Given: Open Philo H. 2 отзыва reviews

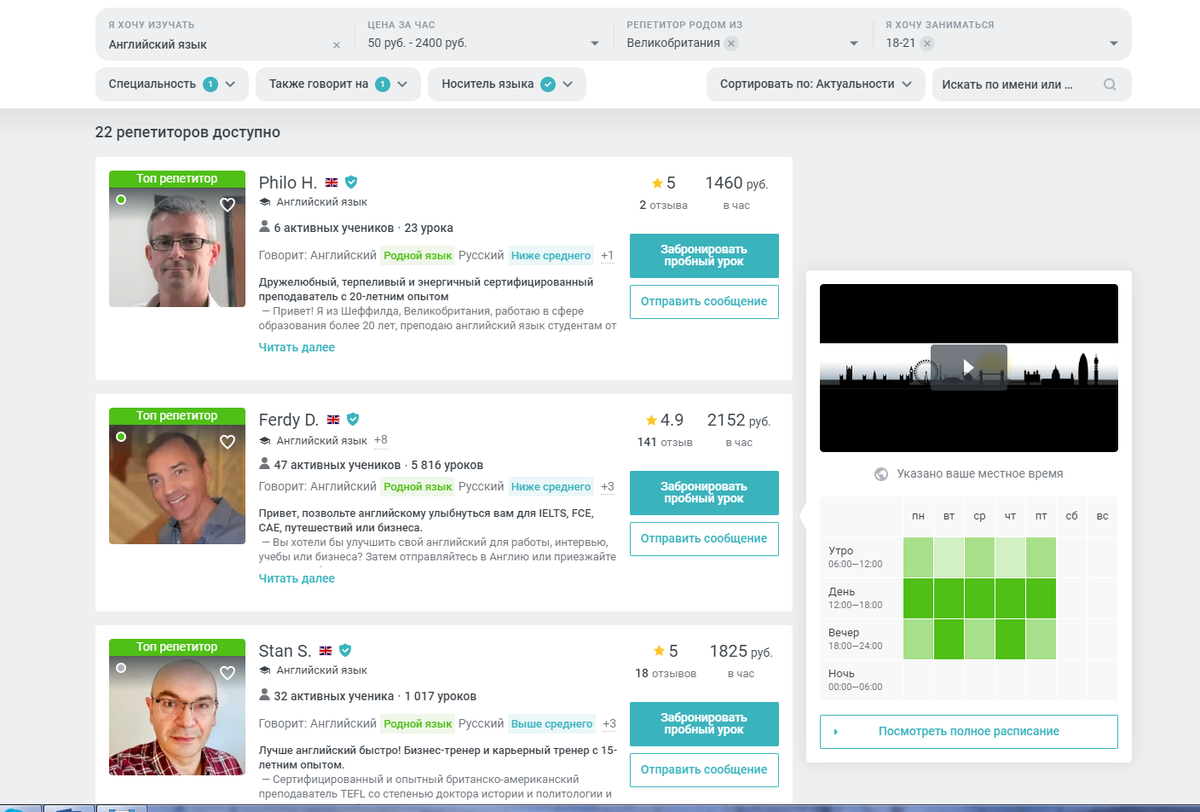Looking at the screenshot, I should 664,205.
